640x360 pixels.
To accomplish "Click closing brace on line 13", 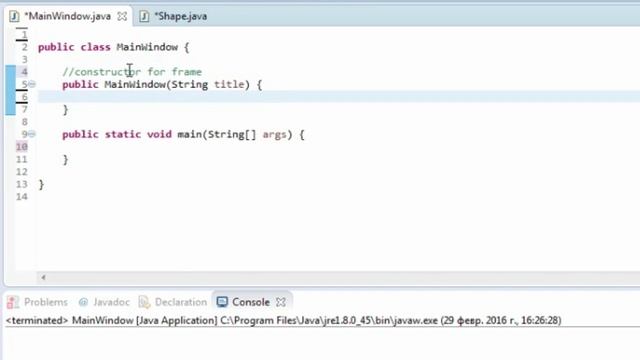I will tap(41, 184).
